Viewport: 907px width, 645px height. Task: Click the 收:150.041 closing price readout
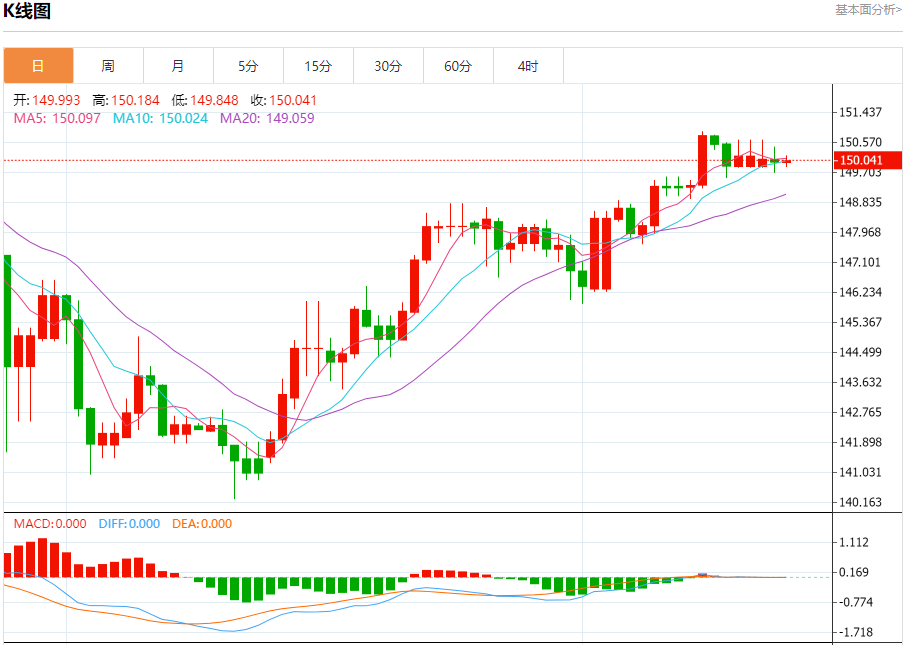[x=283, y=101]
